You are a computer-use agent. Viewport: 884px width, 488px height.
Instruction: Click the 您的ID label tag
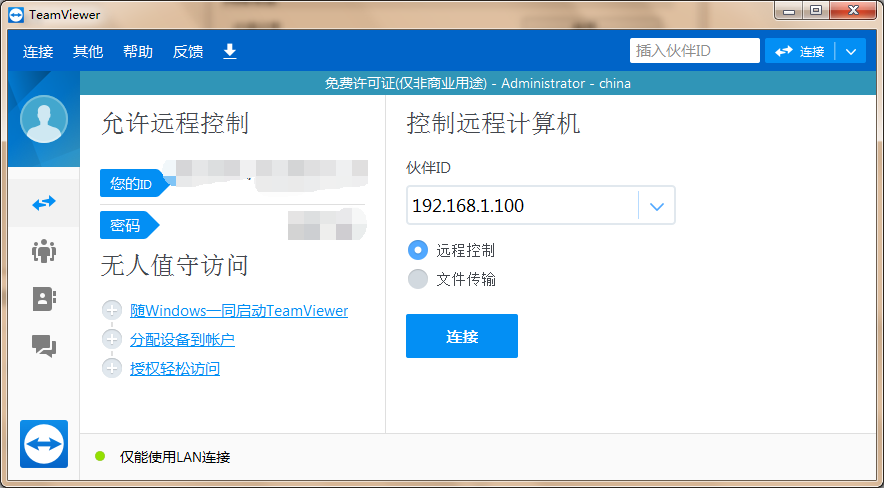coord(134,183)
